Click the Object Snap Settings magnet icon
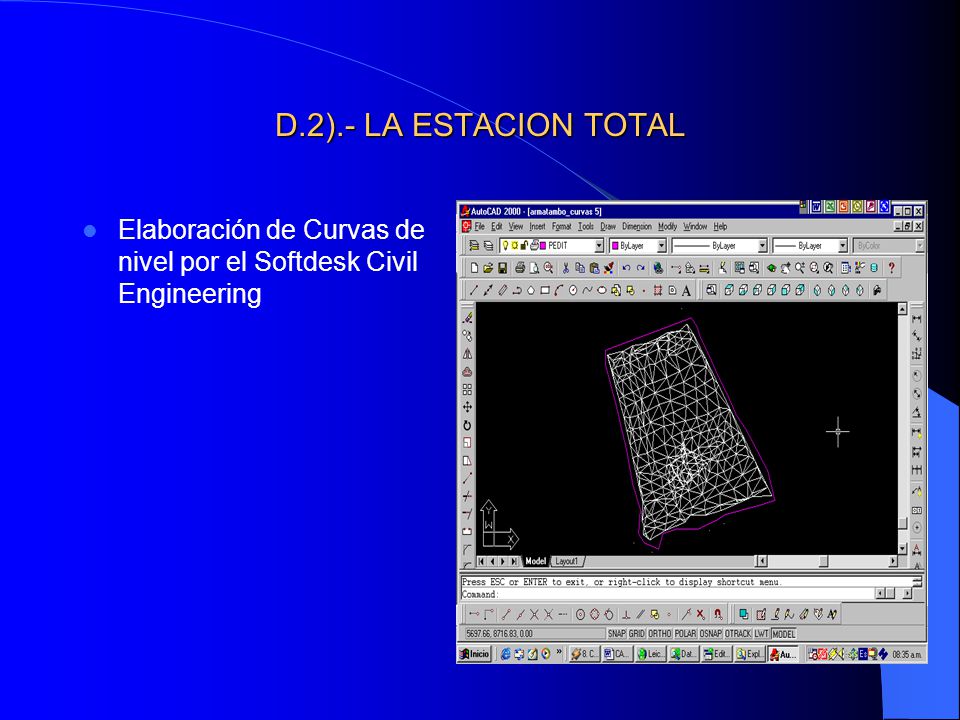The height and width of the screenshot is (720, 960). [x=718, y=614]
